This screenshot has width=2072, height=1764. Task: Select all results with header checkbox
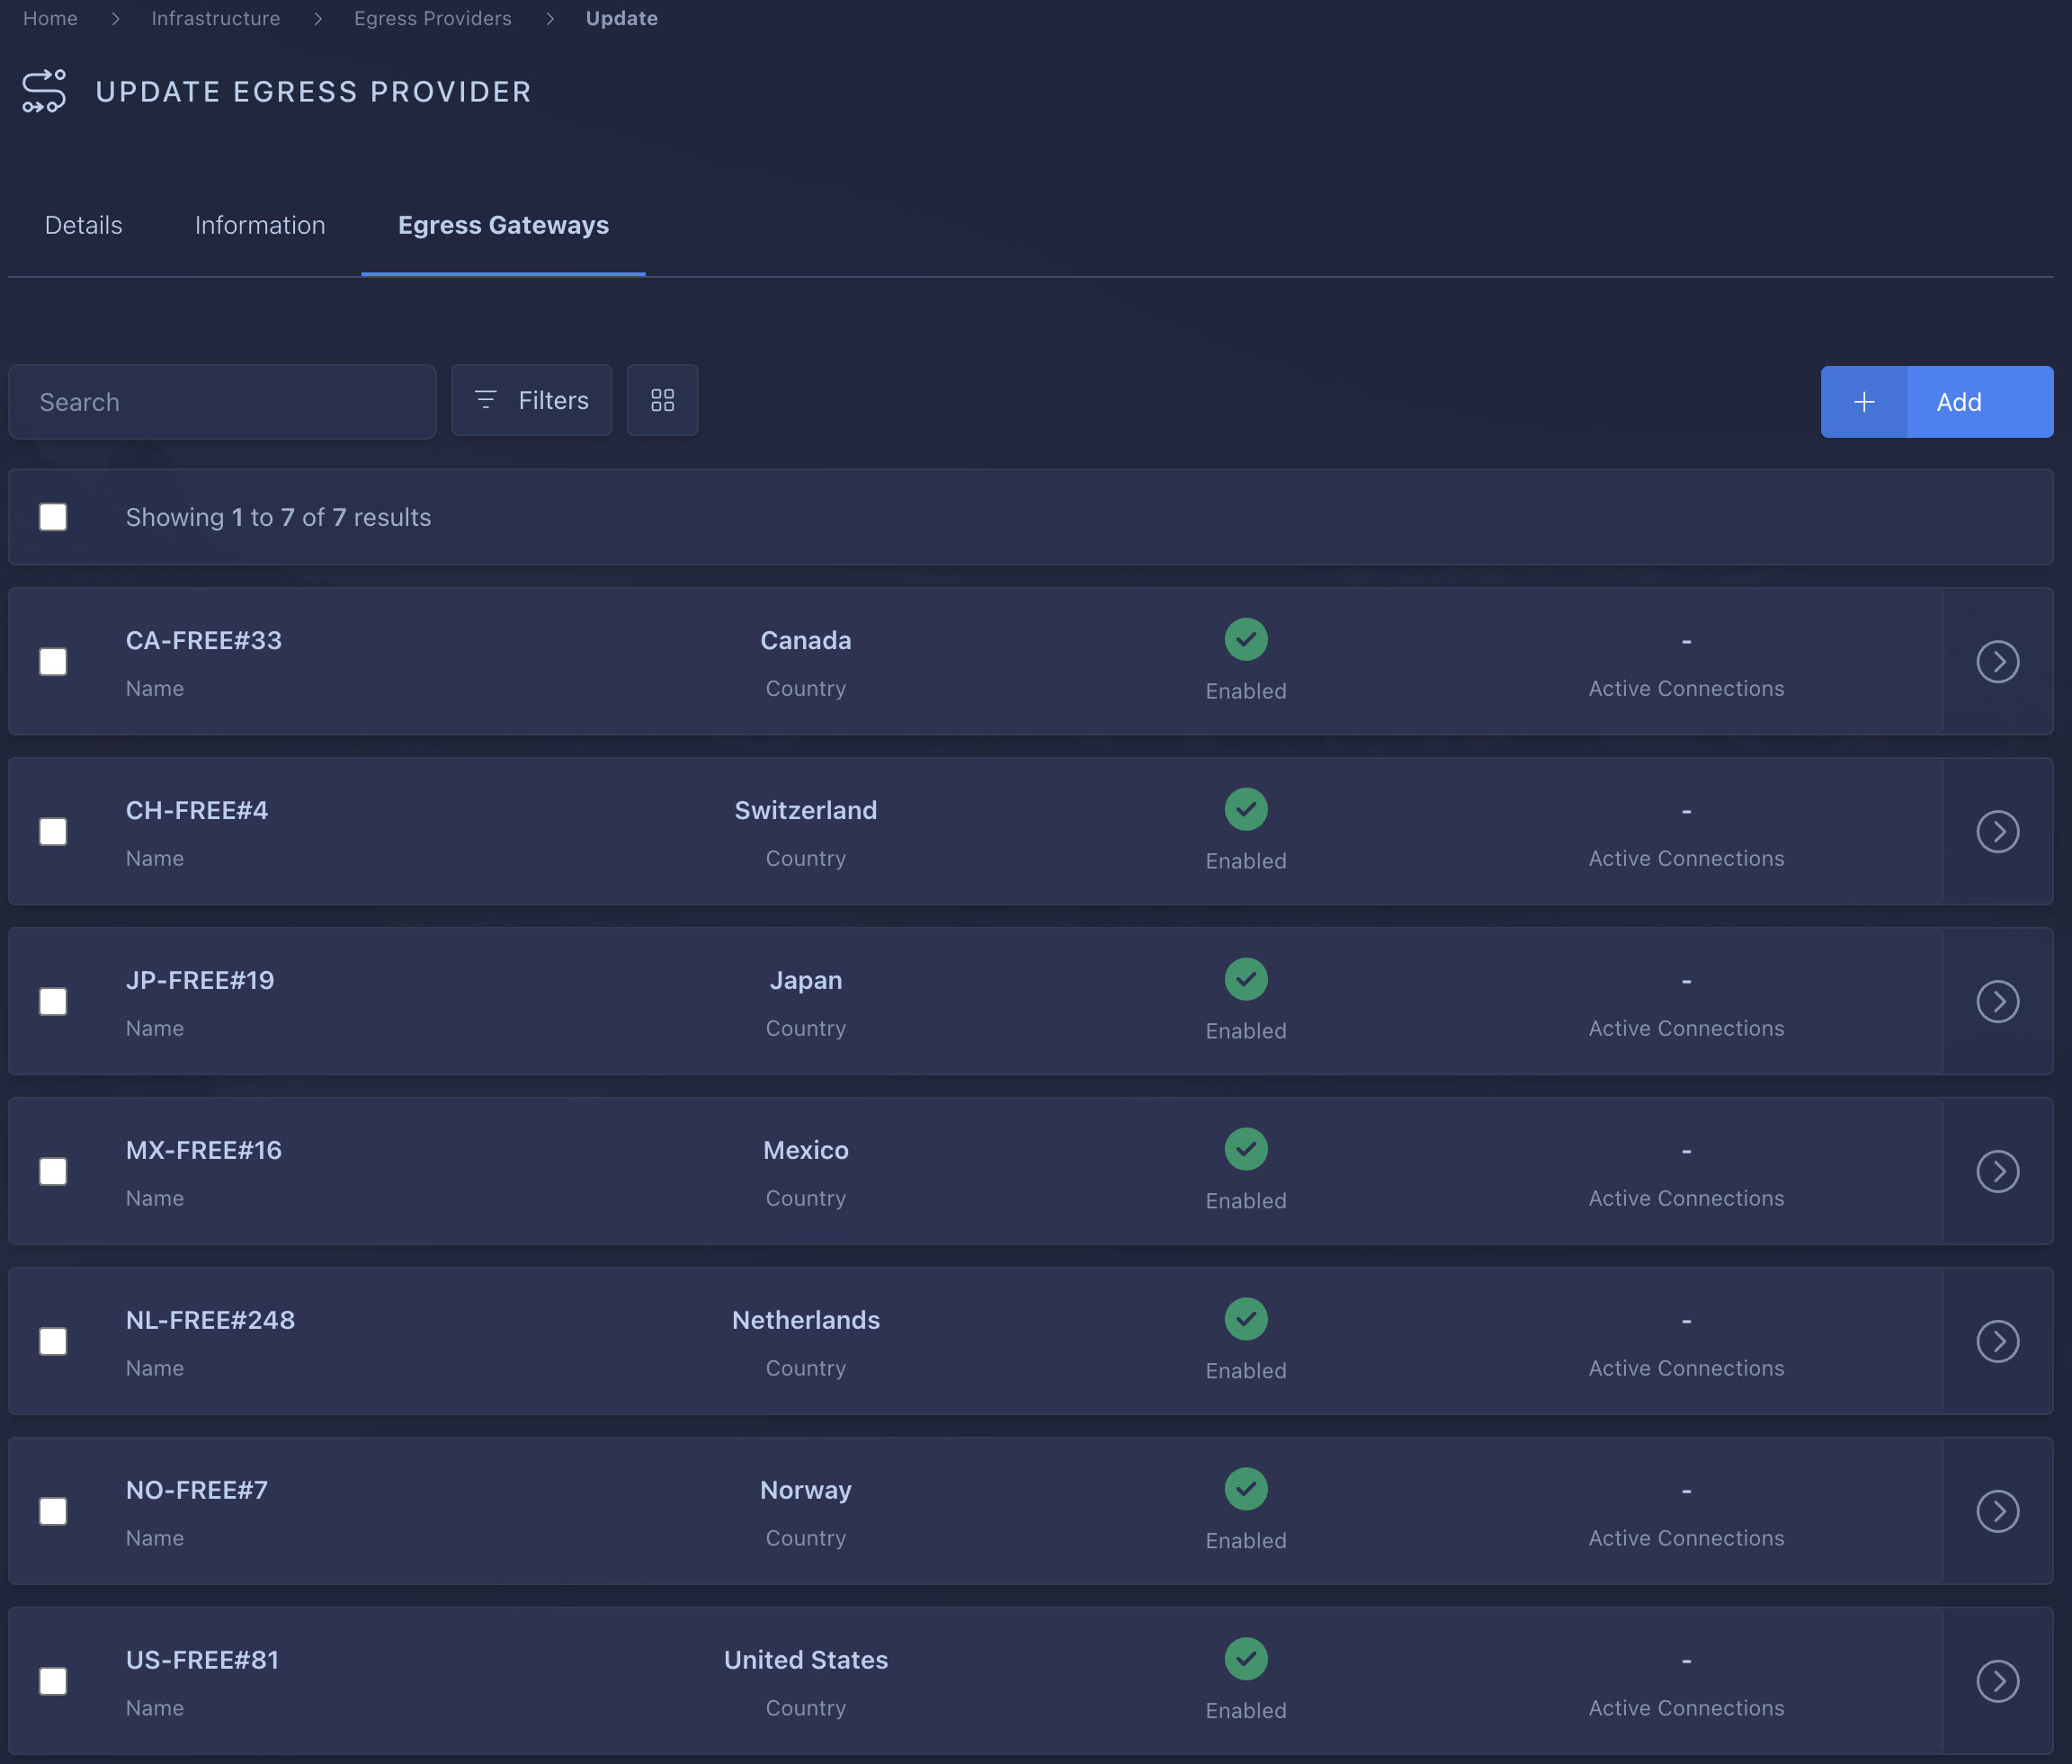pos(53,517)
